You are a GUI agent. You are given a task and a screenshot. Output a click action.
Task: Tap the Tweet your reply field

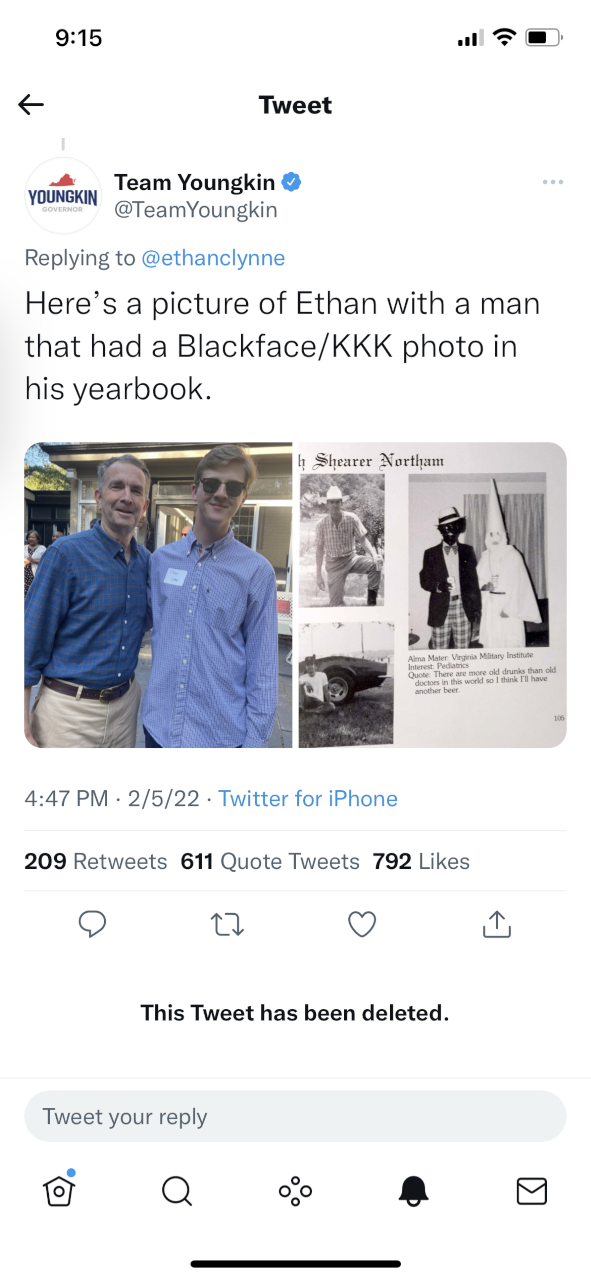coord(295,1117)
